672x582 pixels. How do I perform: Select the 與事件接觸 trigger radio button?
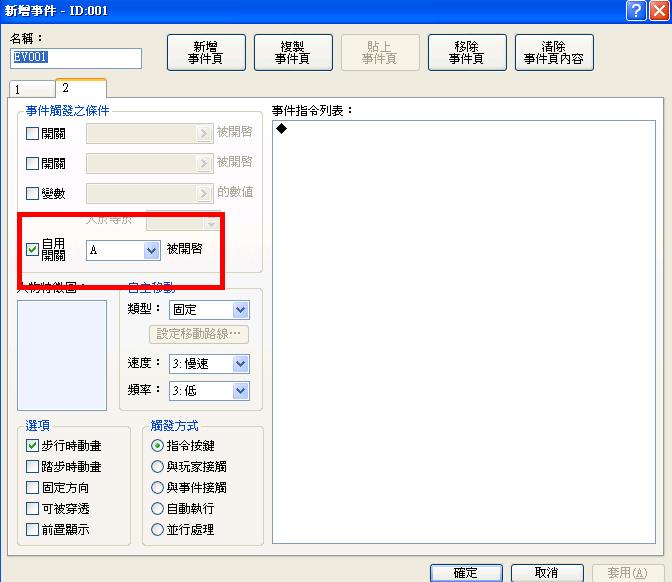157,487
